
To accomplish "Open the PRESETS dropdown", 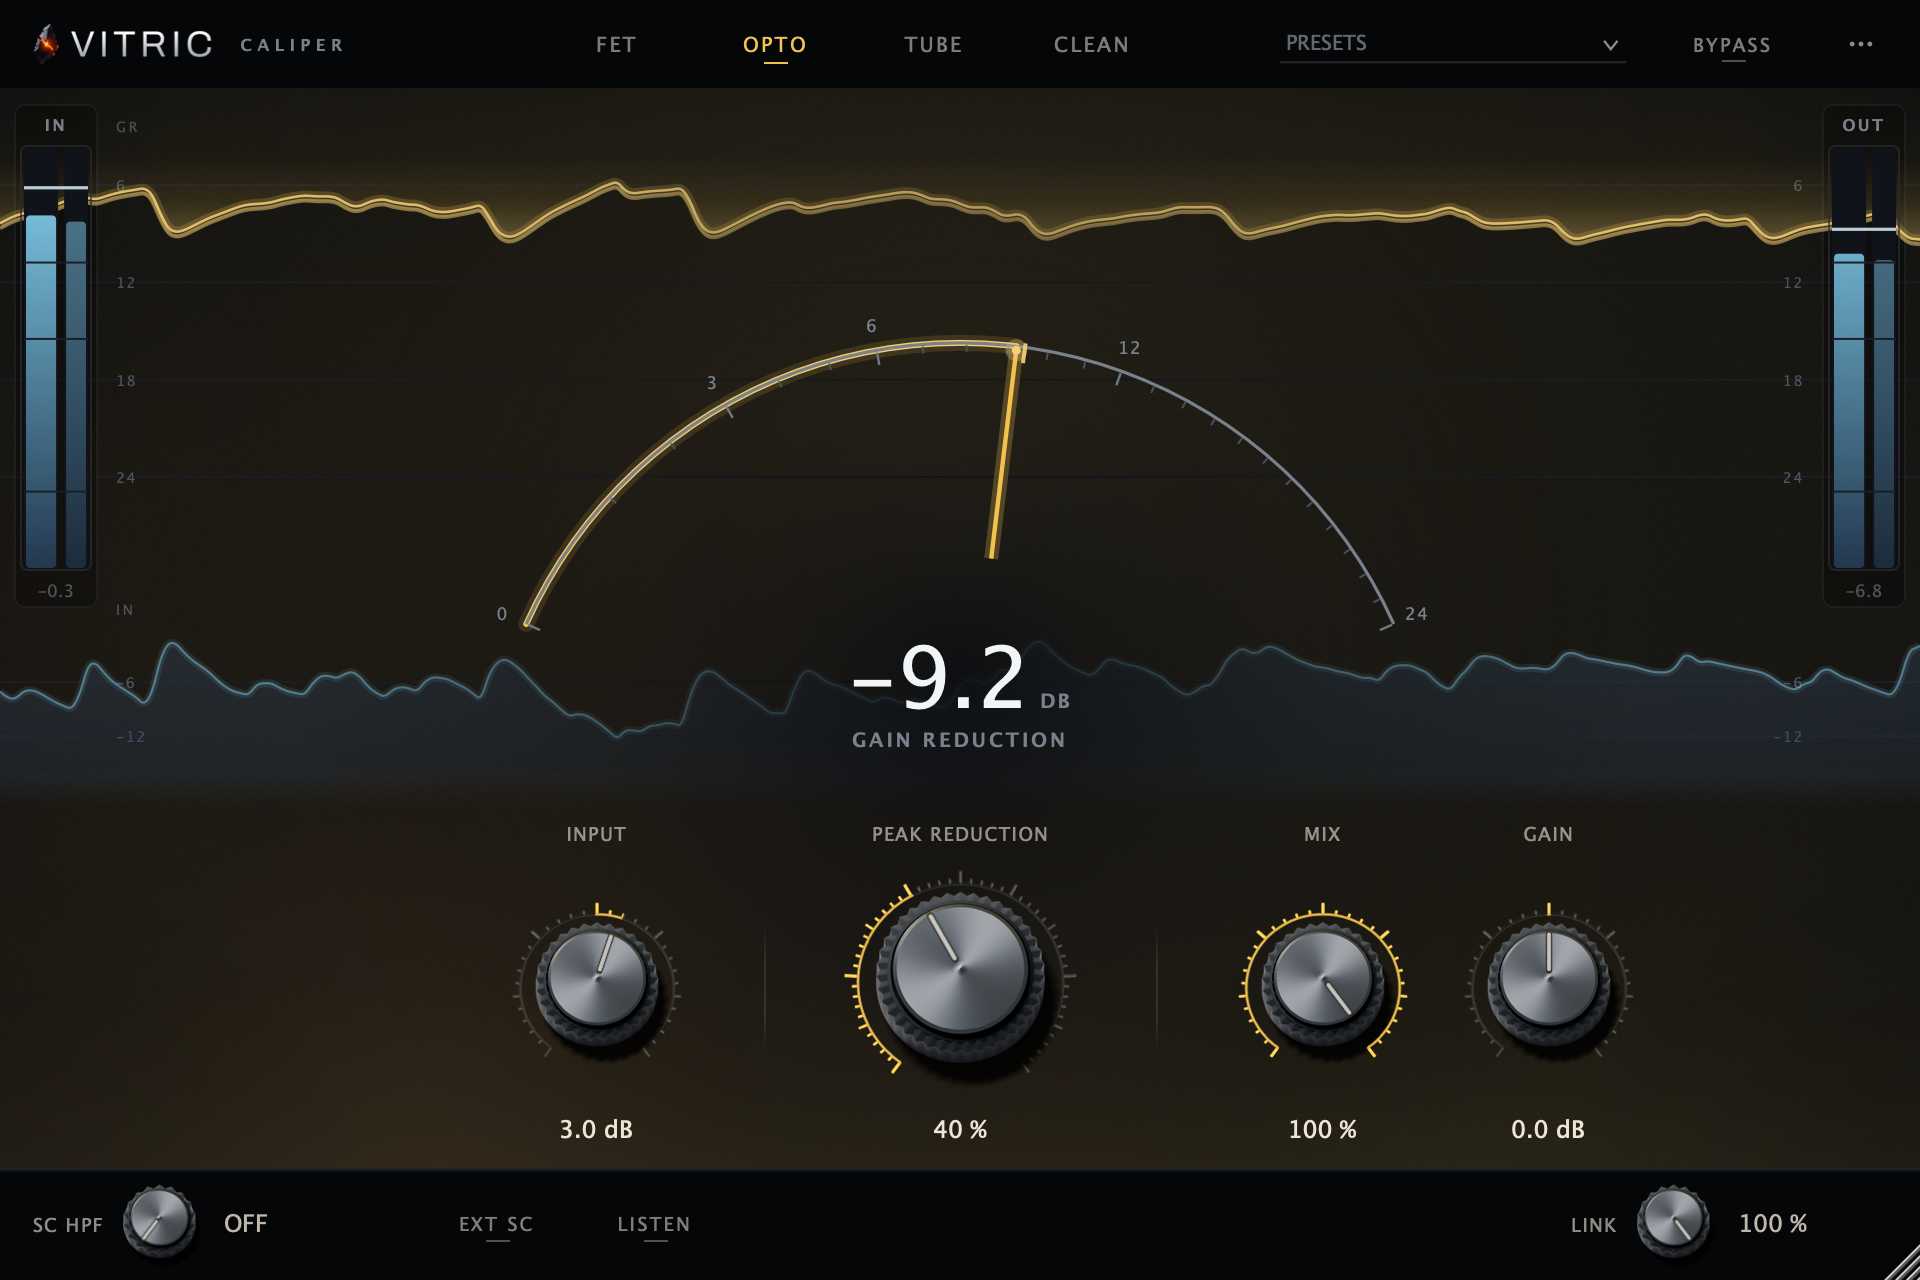I will point(1452,44).
